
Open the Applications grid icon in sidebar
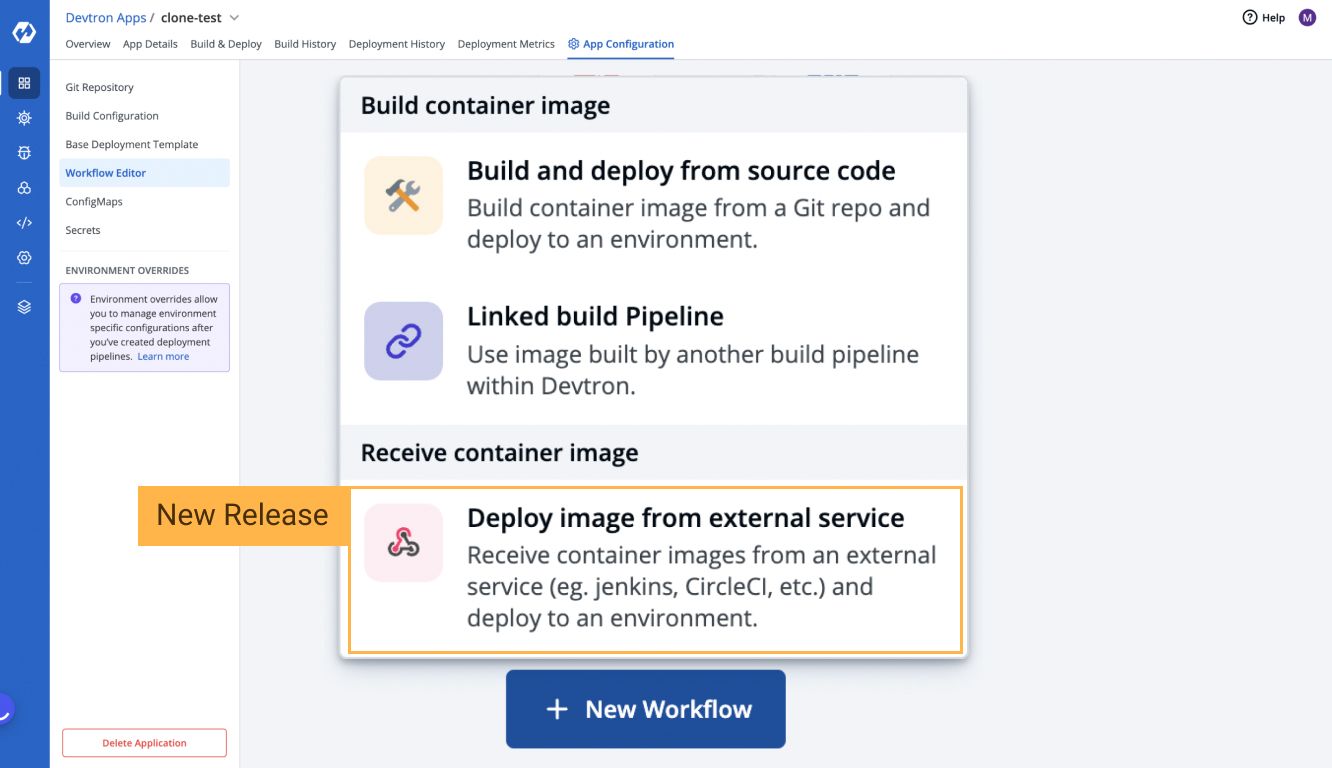[24, 83]
